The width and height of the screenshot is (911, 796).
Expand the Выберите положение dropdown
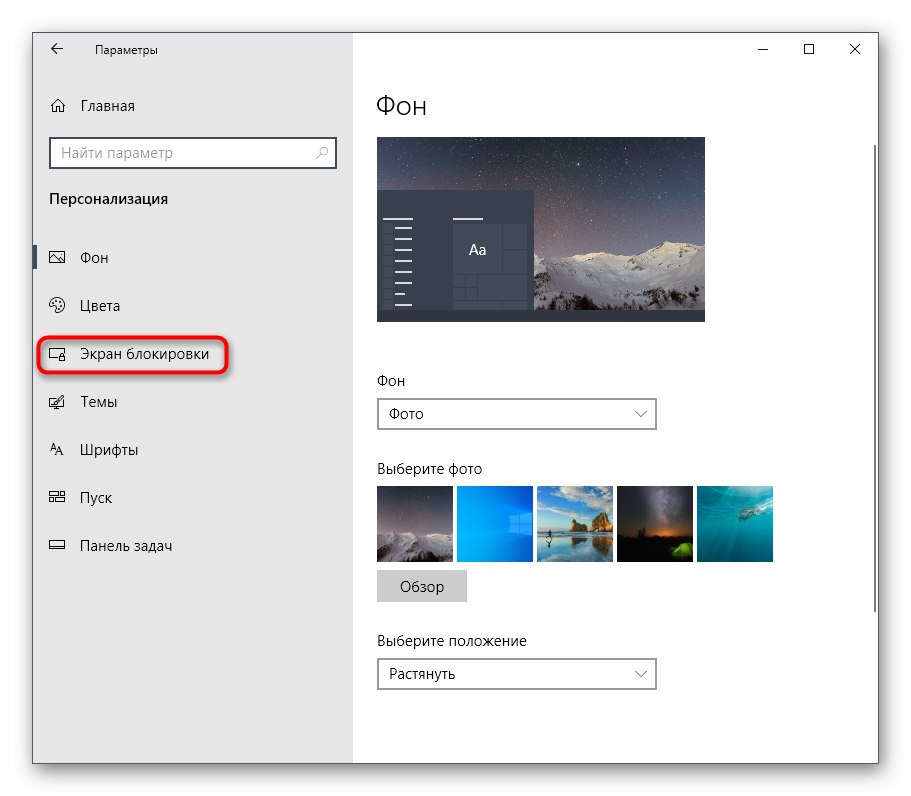[516, 674]
